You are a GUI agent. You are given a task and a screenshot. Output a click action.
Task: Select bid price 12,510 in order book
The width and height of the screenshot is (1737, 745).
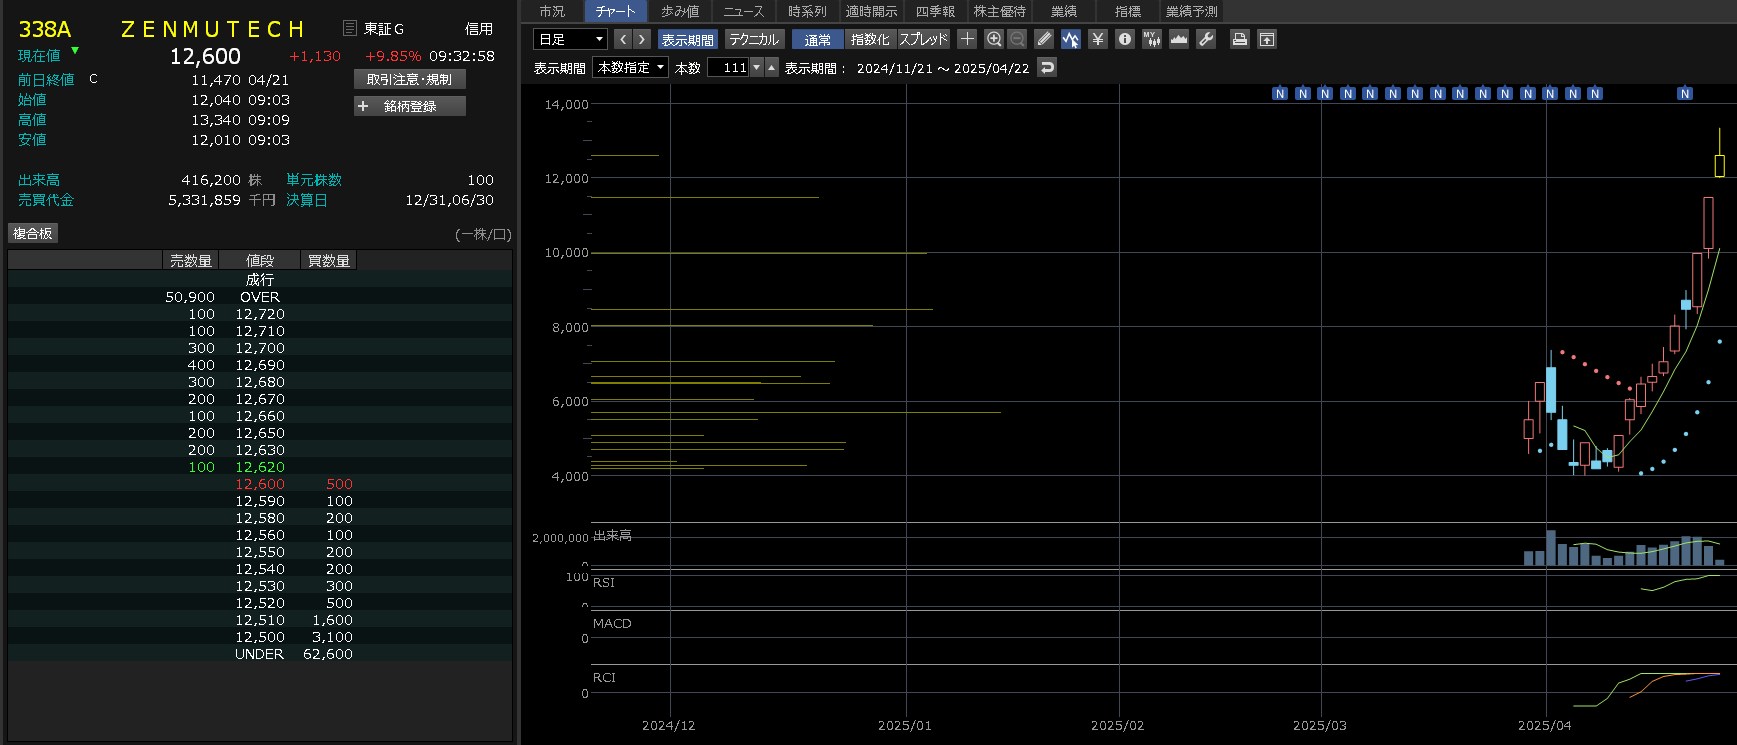pos(260,620)
